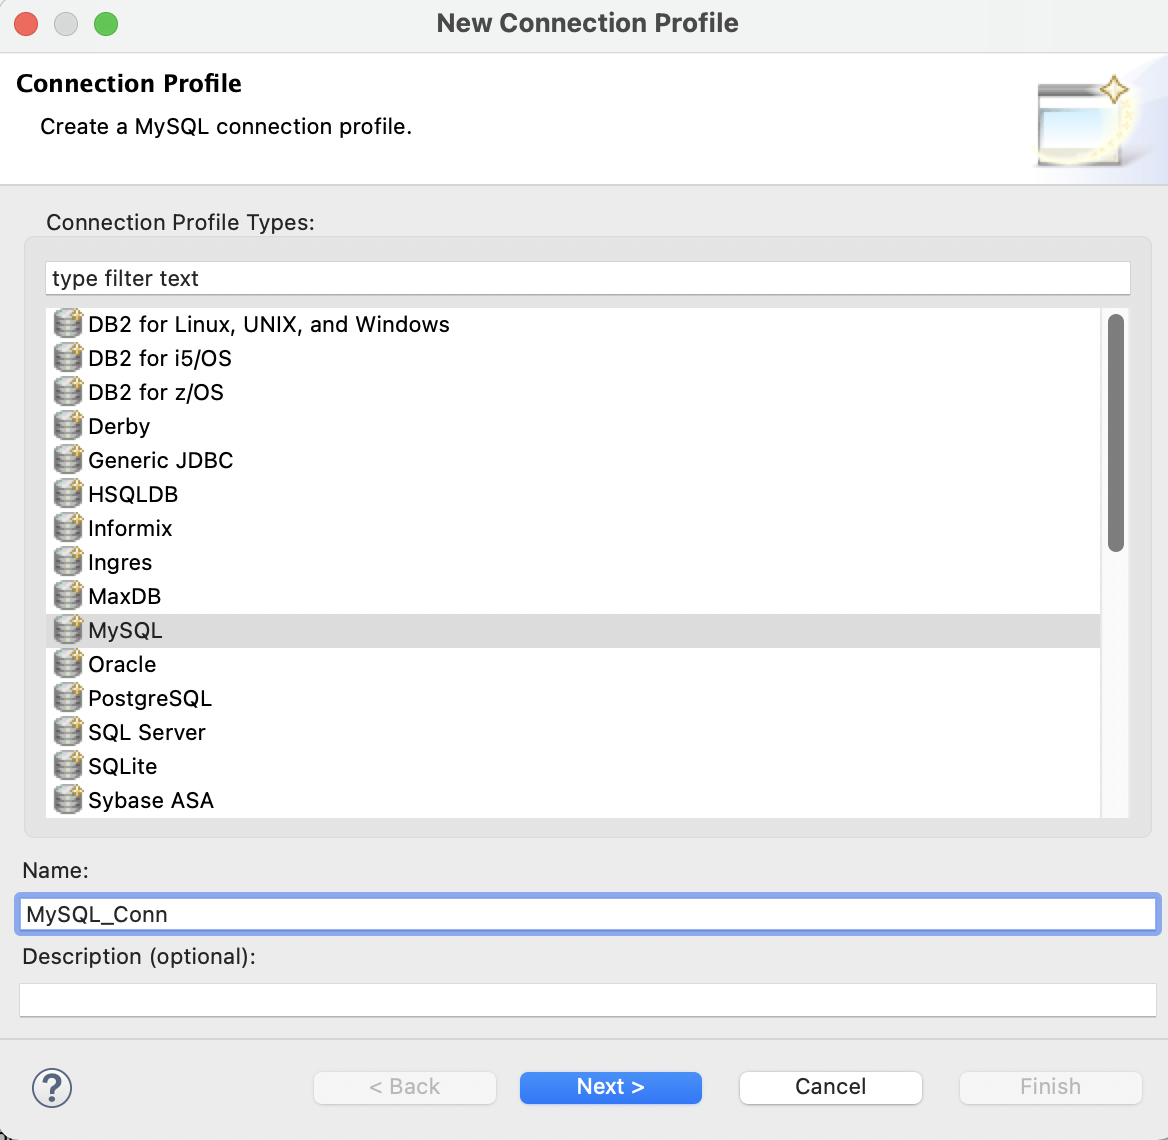Click the DB2 for z/OS database icon
The height and width of the screenshot is (1140, 1168).
[x=68, y=392]
